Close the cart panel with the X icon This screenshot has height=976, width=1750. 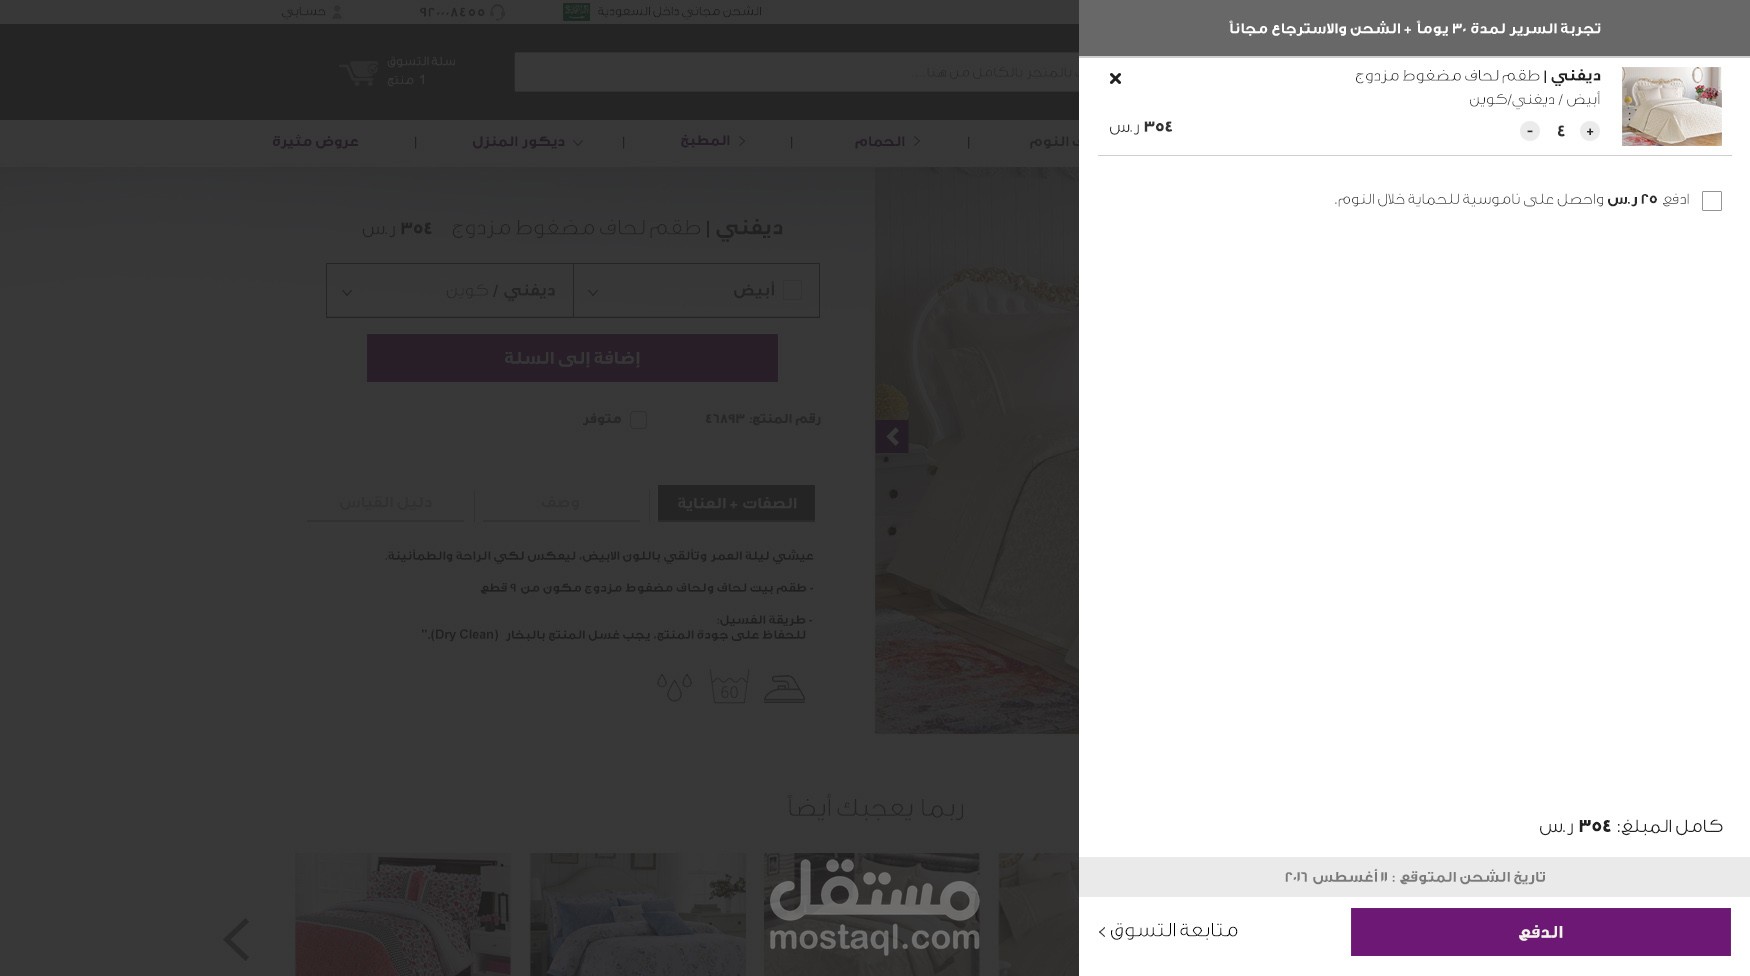click(1115, 78)
